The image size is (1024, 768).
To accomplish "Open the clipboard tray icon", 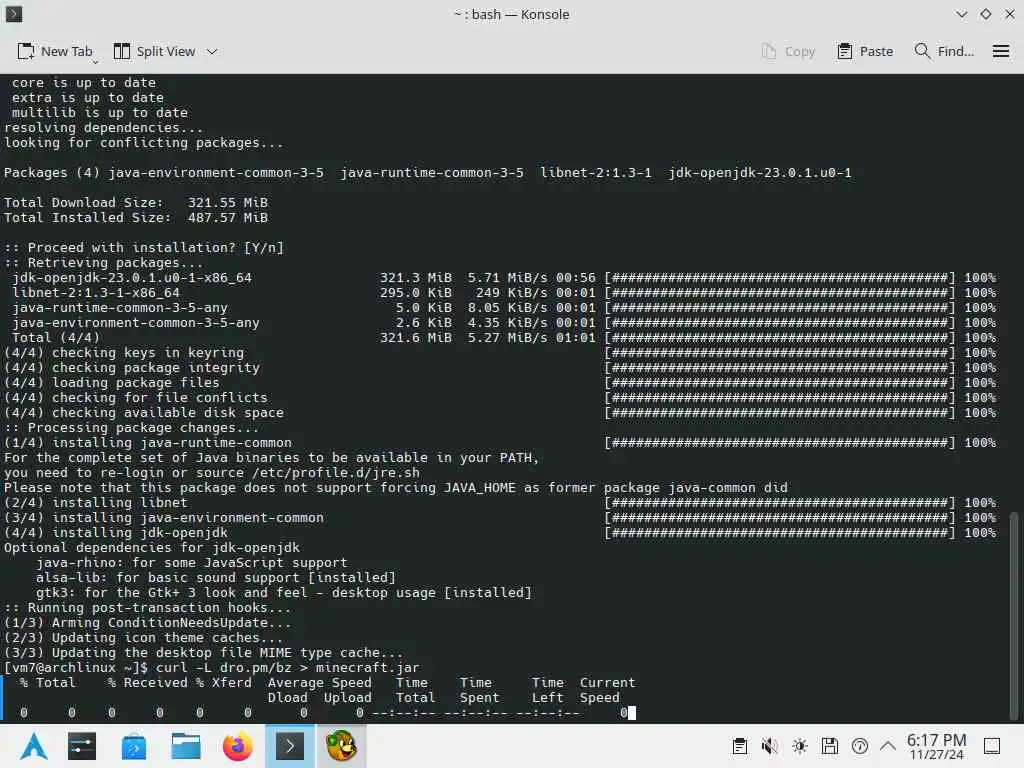I will tap(739, 746).
